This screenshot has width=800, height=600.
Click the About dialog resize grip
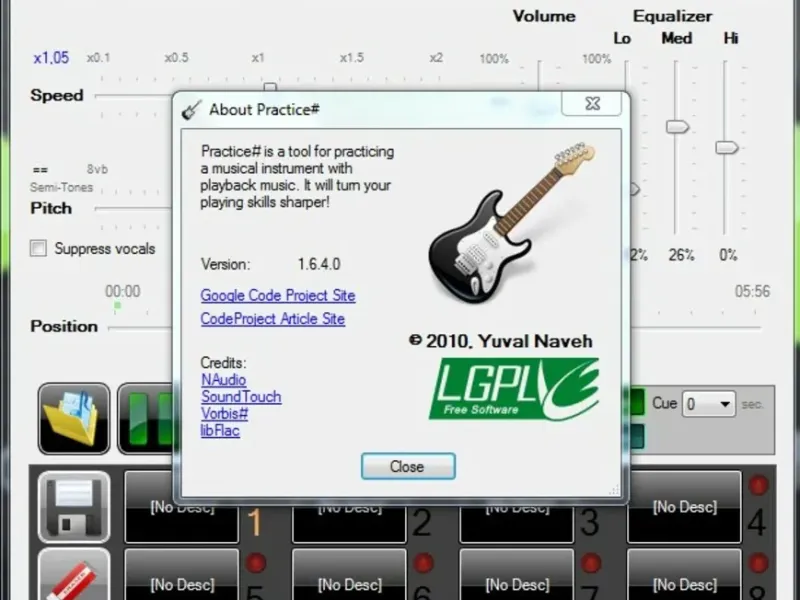pos(614,490)
